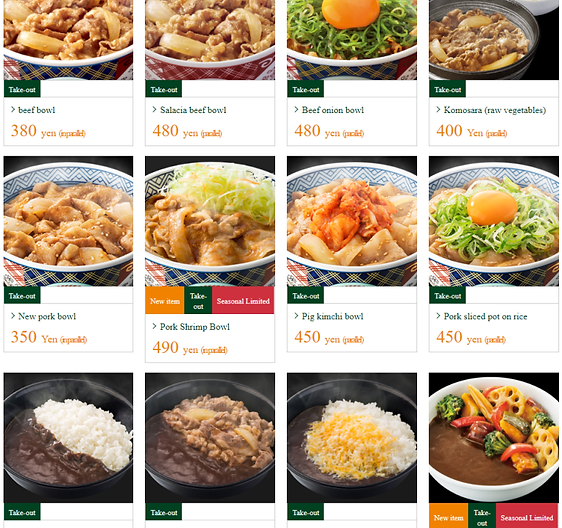
Task: Click the cheese curry rice photo
Action: click(x=352, y=438)
